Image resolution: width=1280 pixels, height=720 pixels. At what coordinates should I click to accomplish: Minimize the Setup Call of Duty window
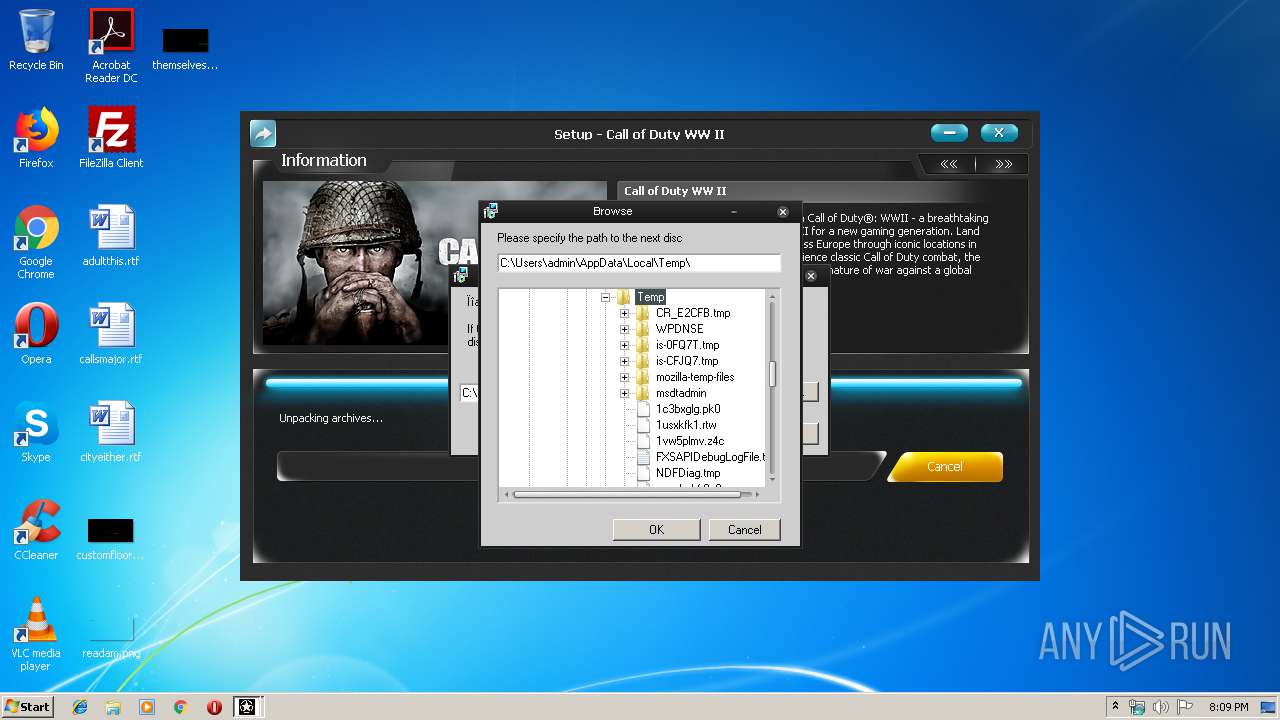point(949,133)
